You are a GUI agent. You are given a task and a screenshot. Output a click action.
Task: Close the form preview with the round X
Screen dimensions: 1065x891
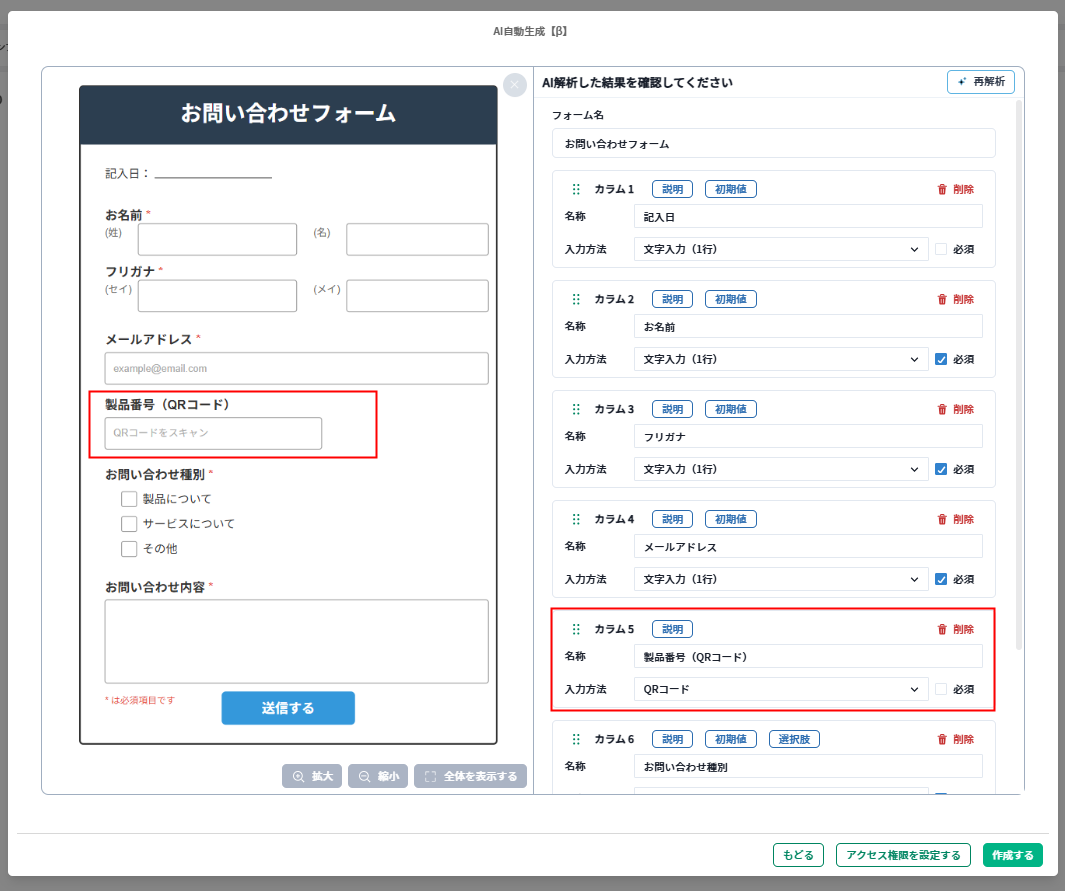tap(515, 85)
